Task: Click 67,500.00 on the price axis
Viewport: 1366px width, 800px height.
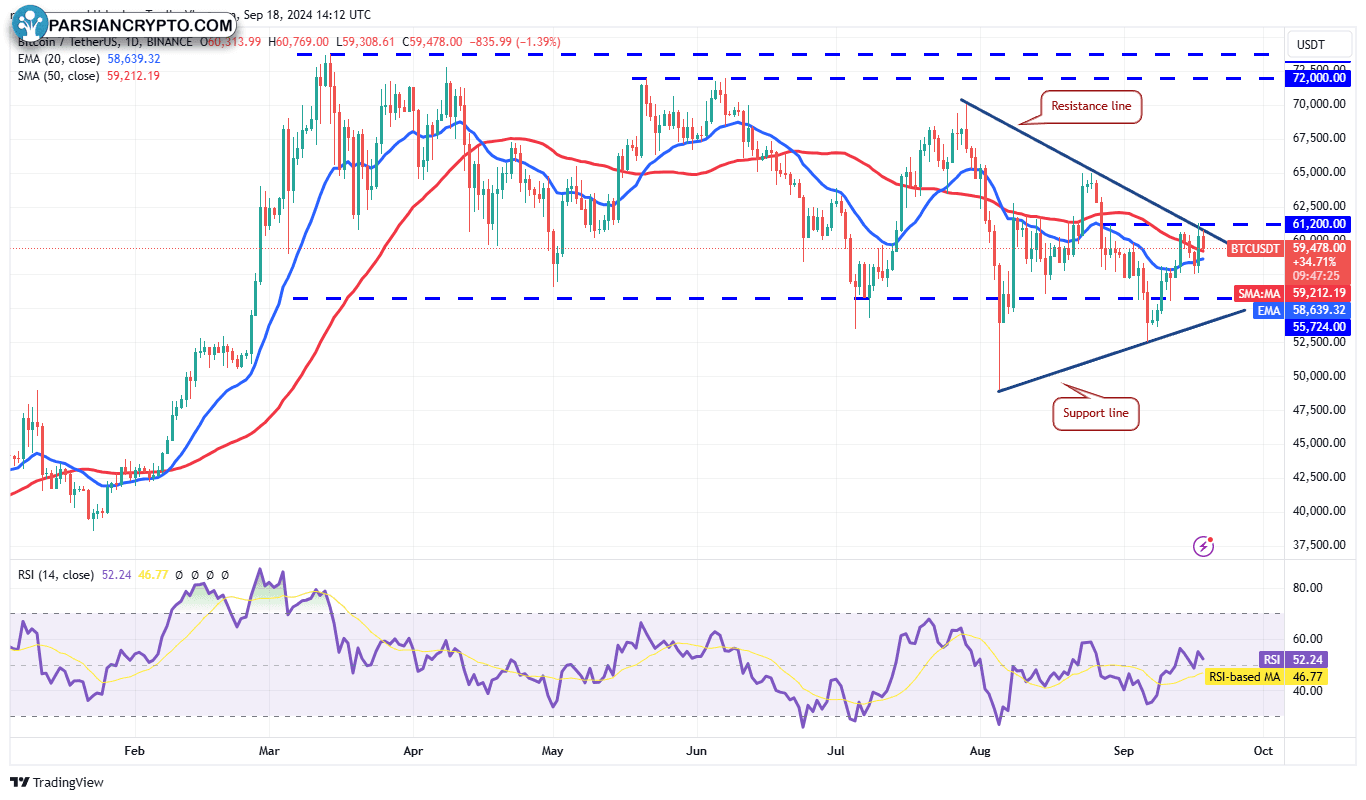Action: [1319, 138]
